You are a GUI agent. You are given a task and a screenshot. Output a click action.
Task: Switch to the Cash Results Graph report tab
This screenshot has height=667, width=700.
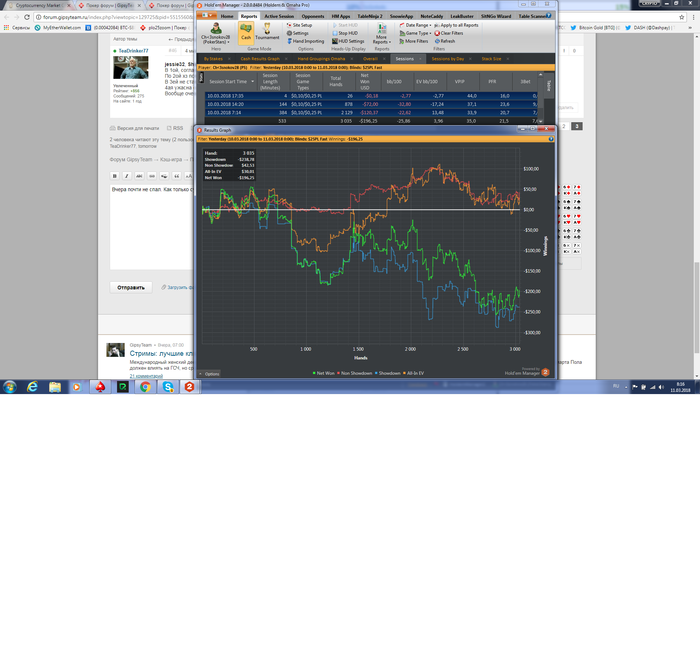click(260, 59)
